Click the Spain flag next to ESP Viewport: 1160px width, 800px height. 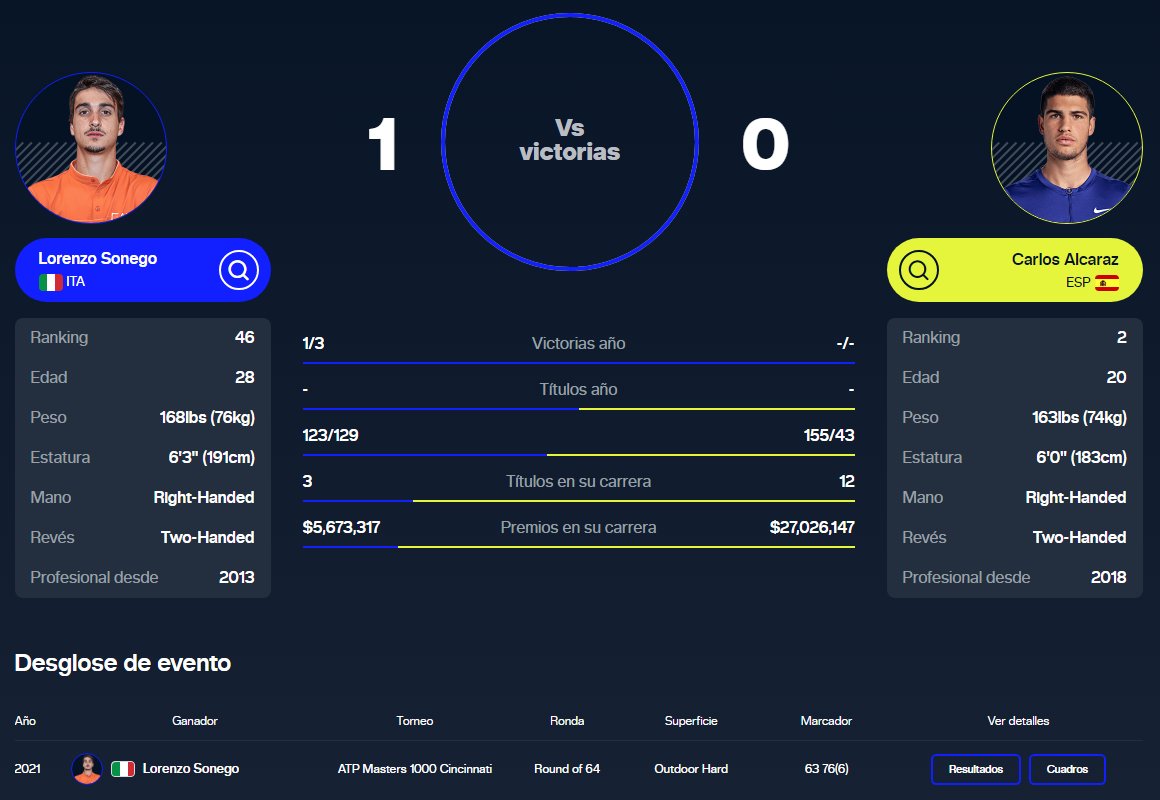(1107, 283)
